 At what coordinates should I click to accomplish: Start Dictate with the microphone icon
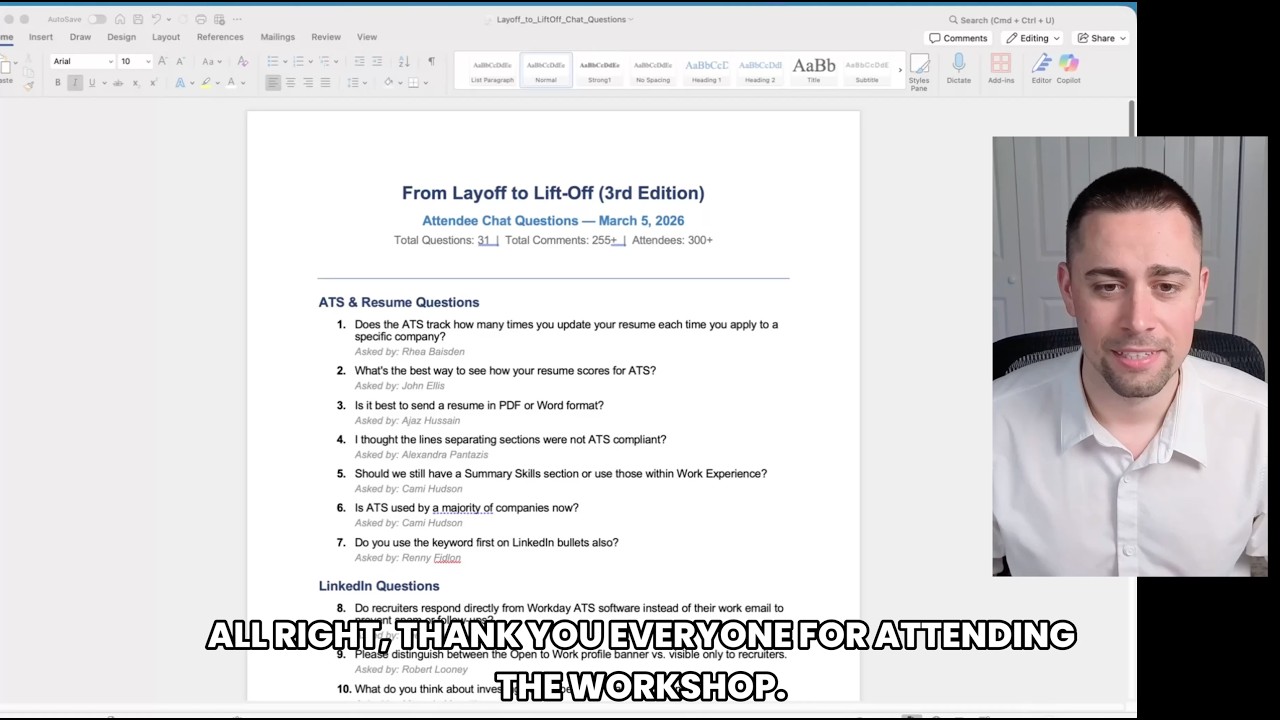[x=958, y=68]
